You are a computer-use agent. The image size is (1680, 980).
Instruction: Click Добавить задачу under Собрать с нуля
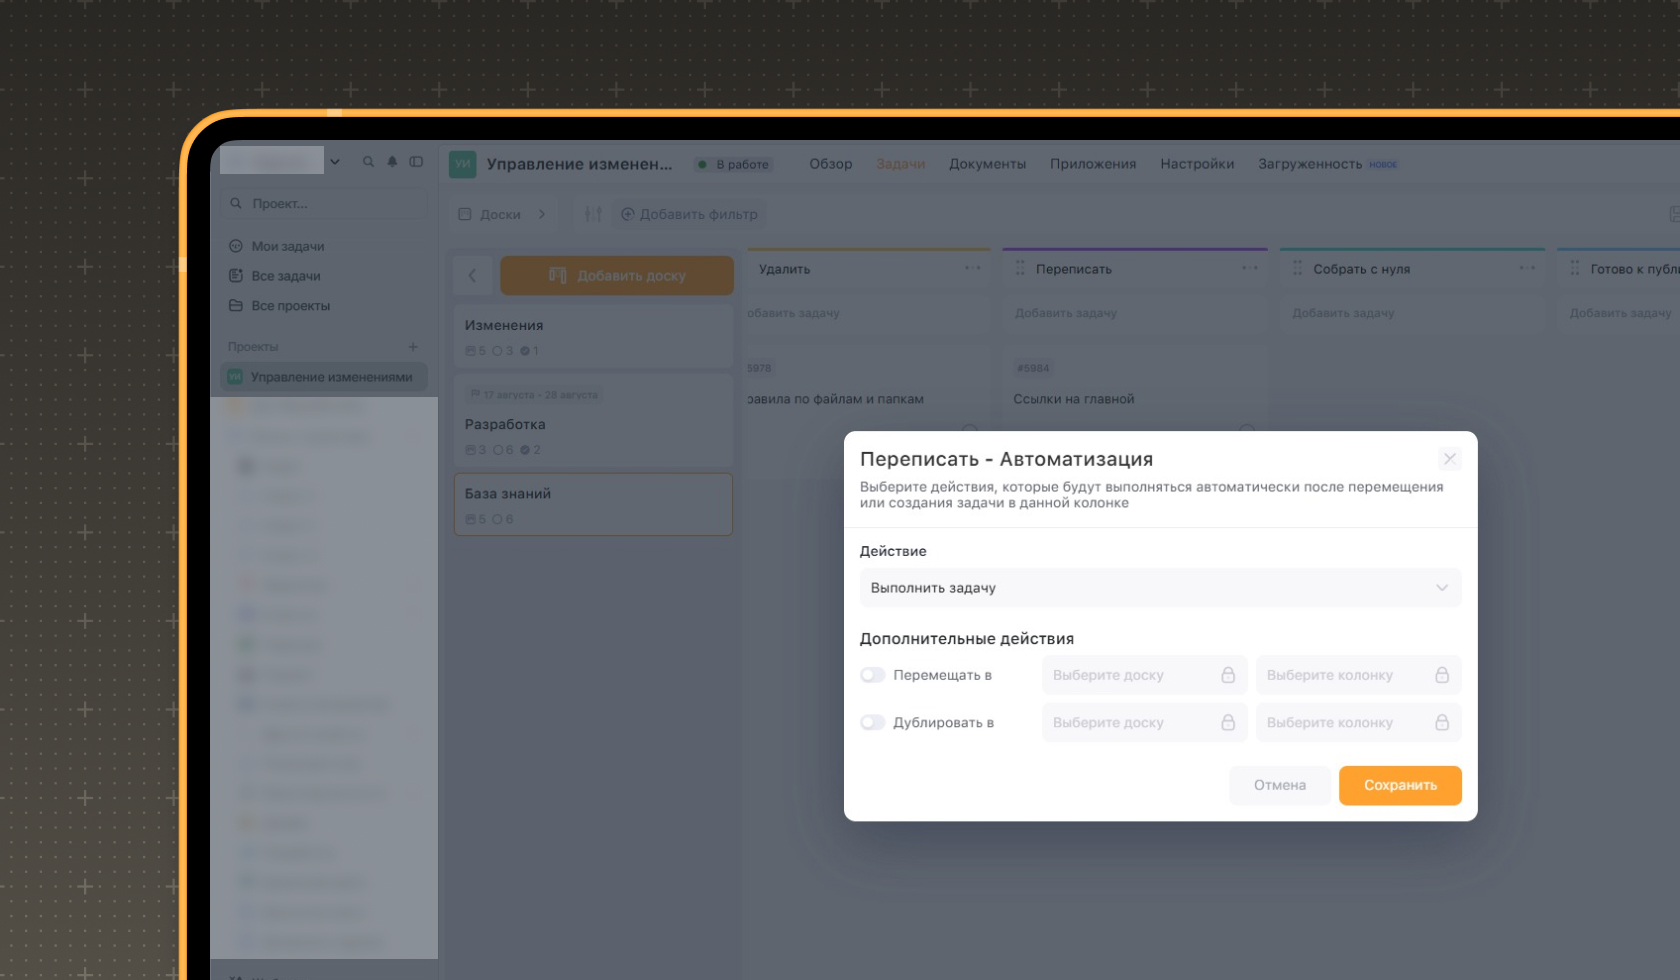1343,313
